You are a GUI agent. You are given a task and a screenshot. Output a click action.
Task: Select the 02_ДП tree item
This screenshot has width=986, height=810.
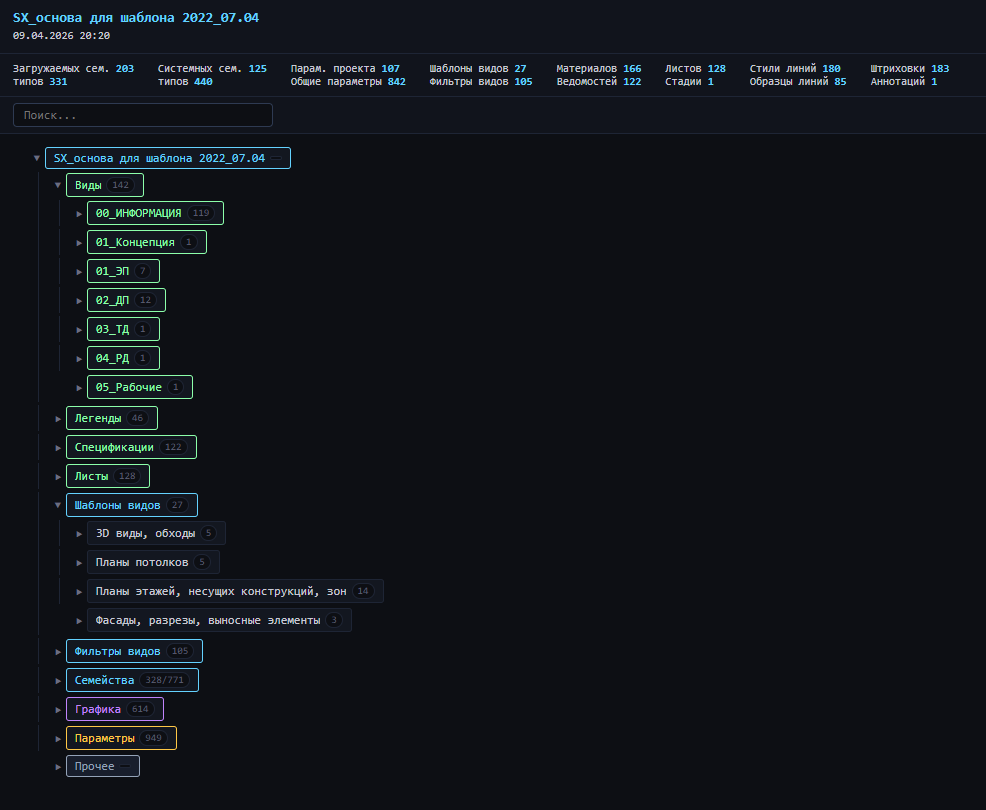pos(125,300)
